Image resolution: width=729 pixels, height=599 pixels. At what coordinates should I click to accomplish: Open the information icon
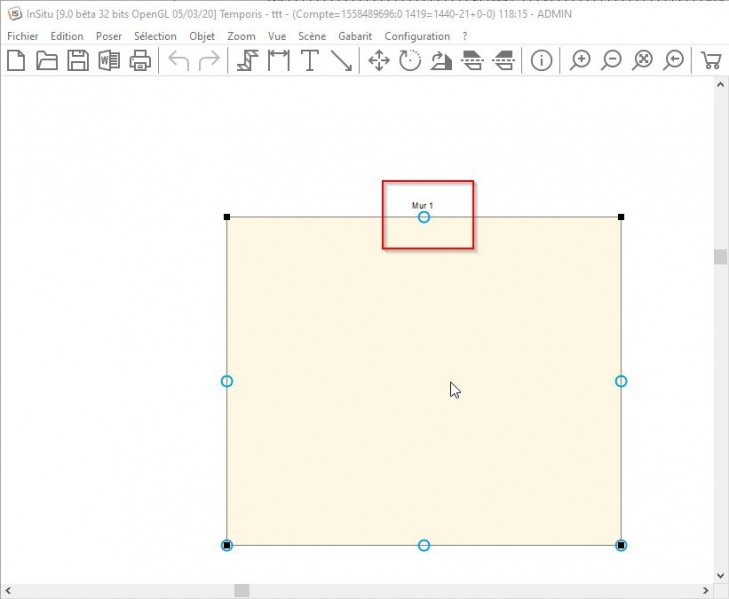(541, 61)
